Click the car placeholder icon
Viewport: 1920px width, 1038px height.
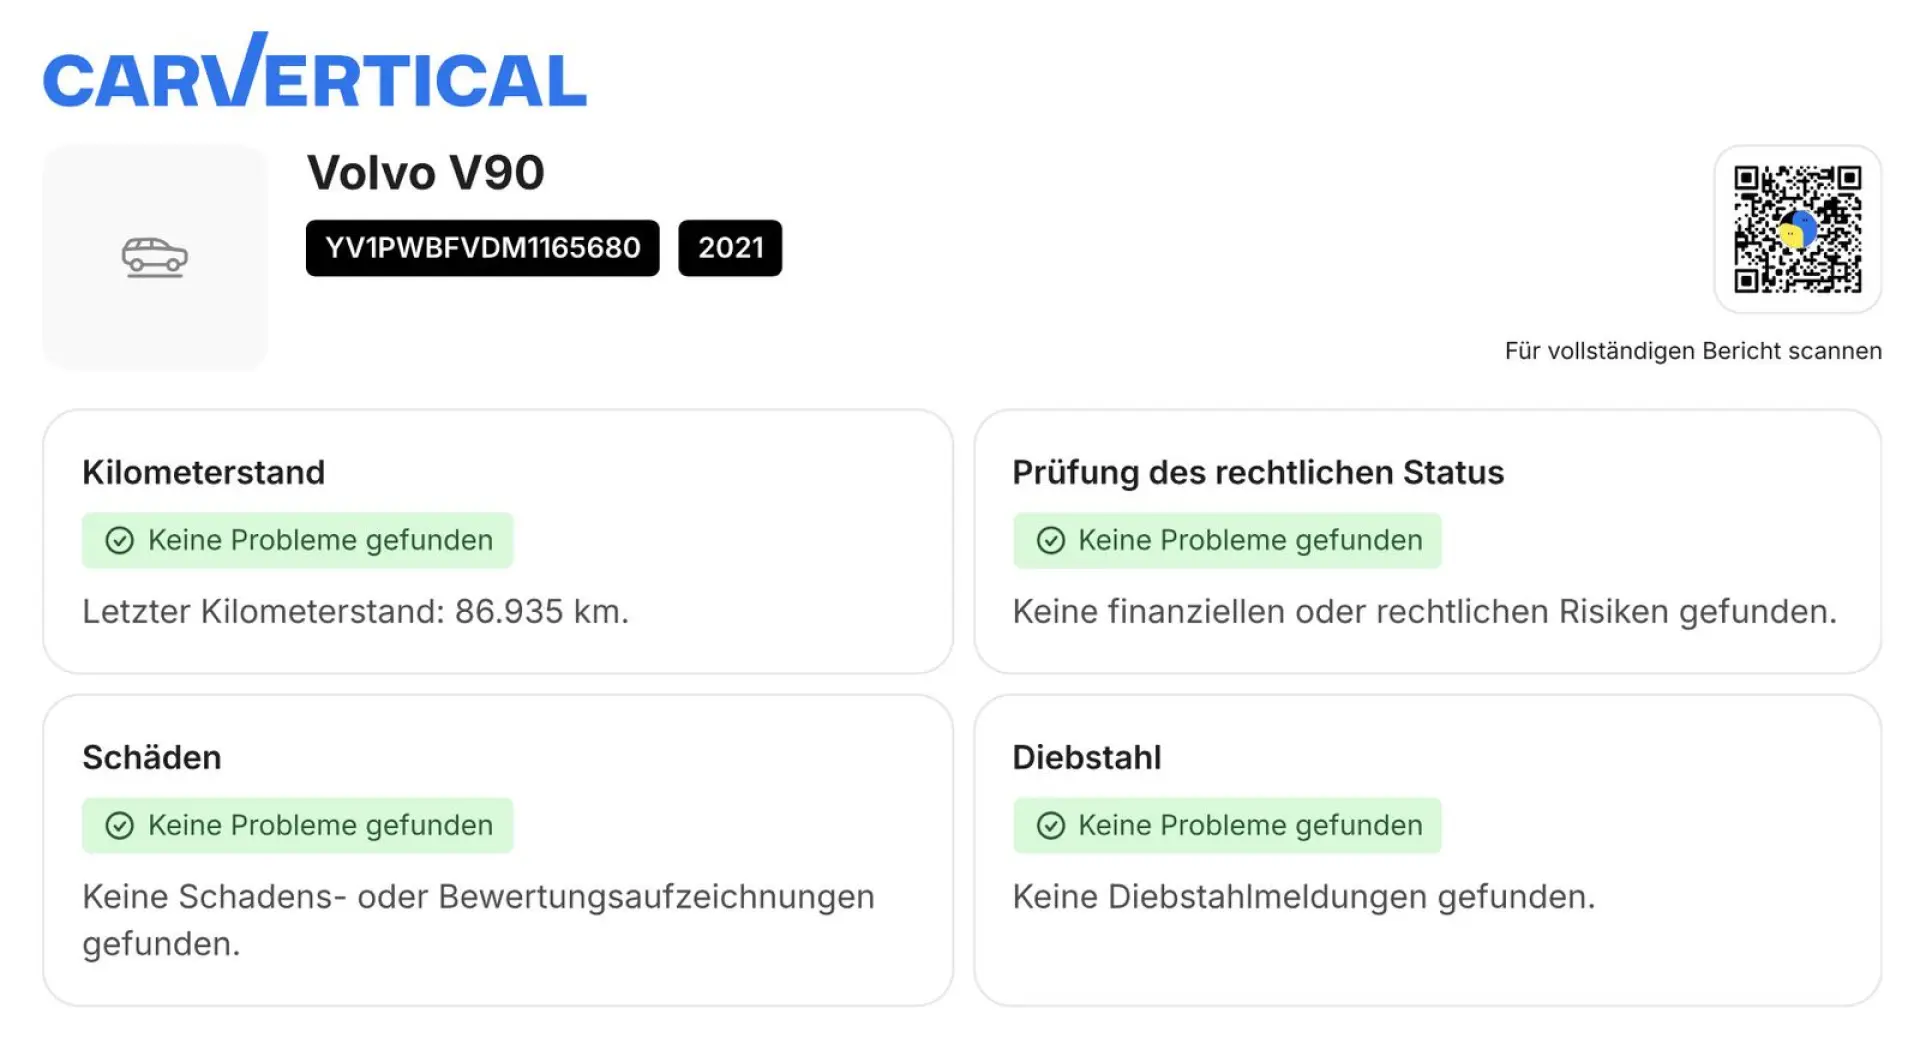155,257
